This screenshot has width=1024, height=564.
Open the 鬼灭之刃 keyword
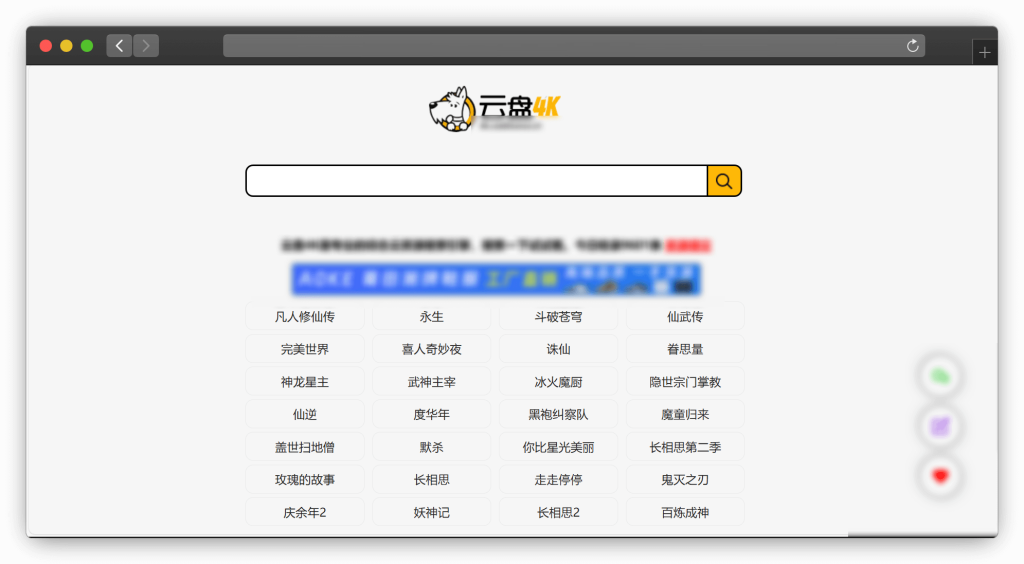click(685, 480)
